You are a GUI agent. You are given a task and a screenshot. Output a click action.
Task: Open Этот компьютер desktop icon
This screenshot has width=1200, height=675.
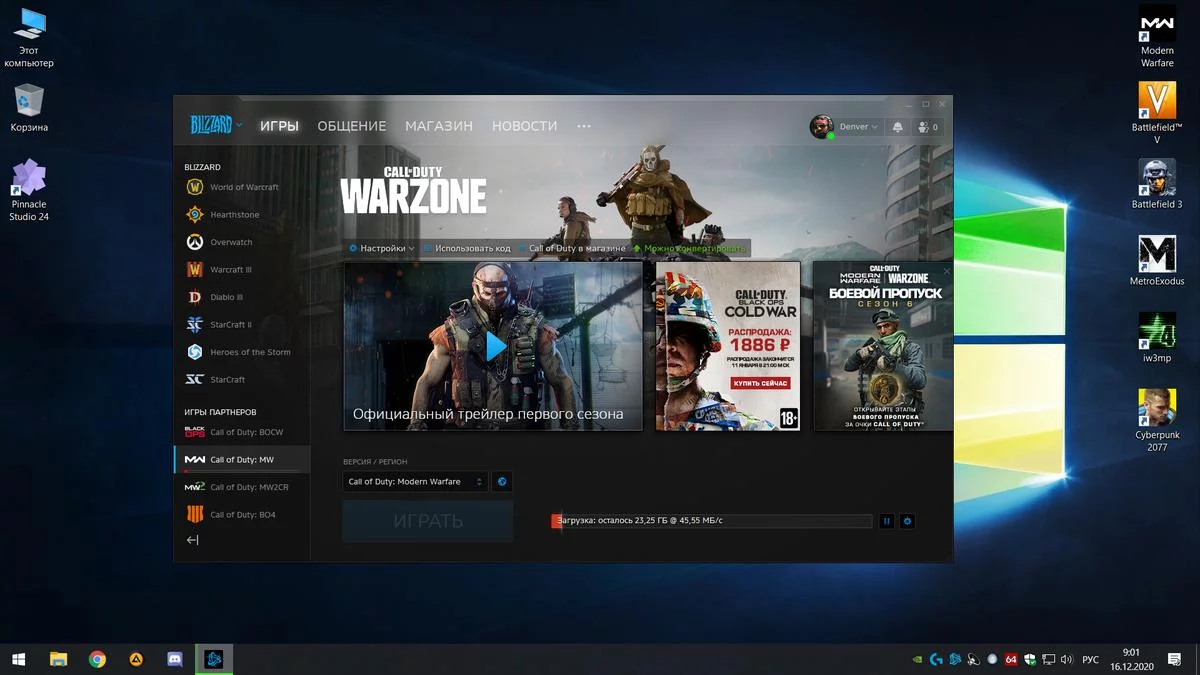pyautogui.click(x=29, y=37)
